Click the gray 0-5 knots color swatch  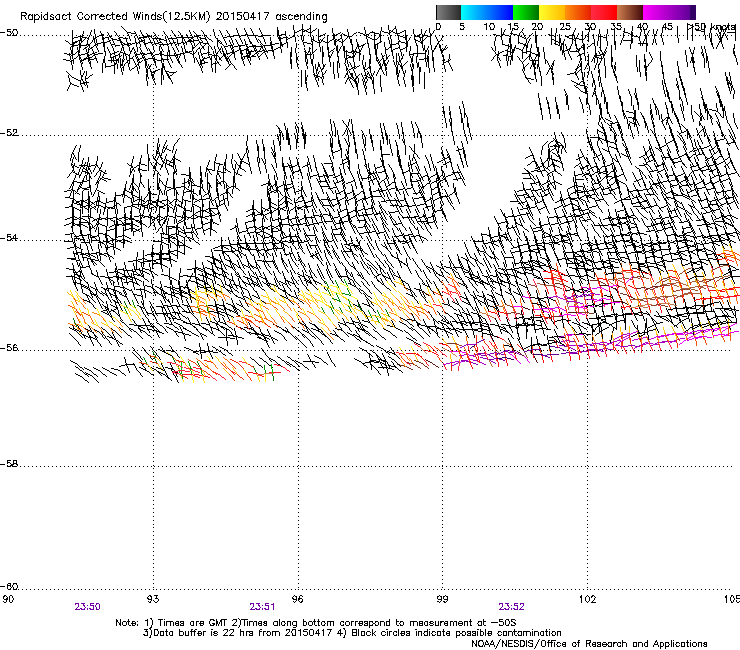(x=448, y=12)
